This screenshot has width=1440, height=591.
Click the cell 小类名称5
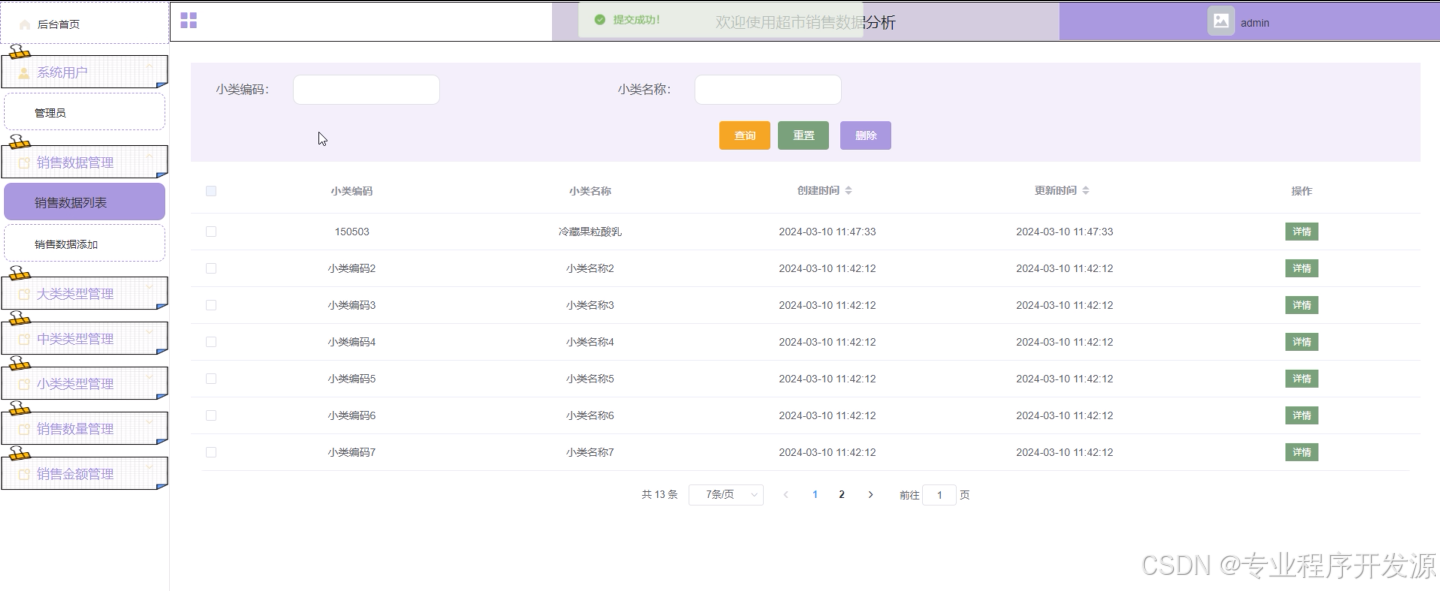pos(590,379)
